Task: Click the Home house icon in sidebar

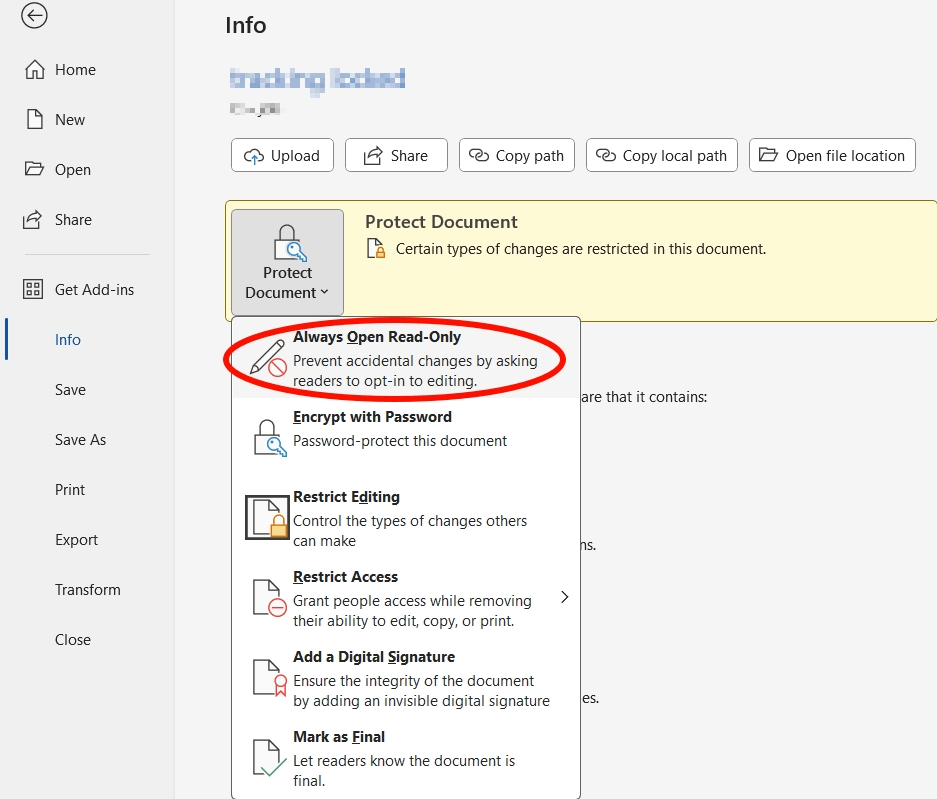Action: 33,70
